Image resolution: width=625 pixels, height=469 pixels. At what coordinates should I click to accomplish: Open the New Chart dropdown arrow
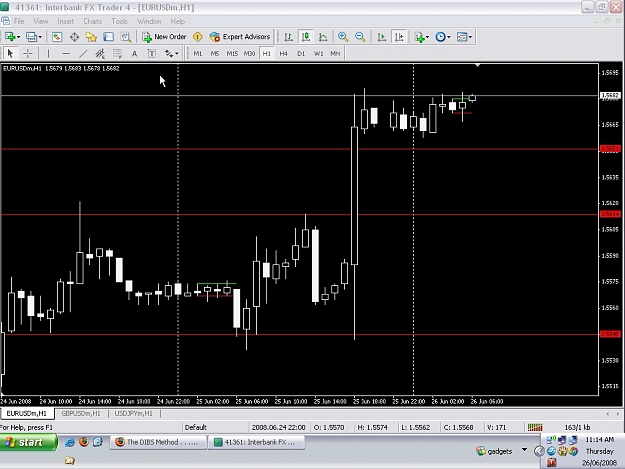click(18, 37)
